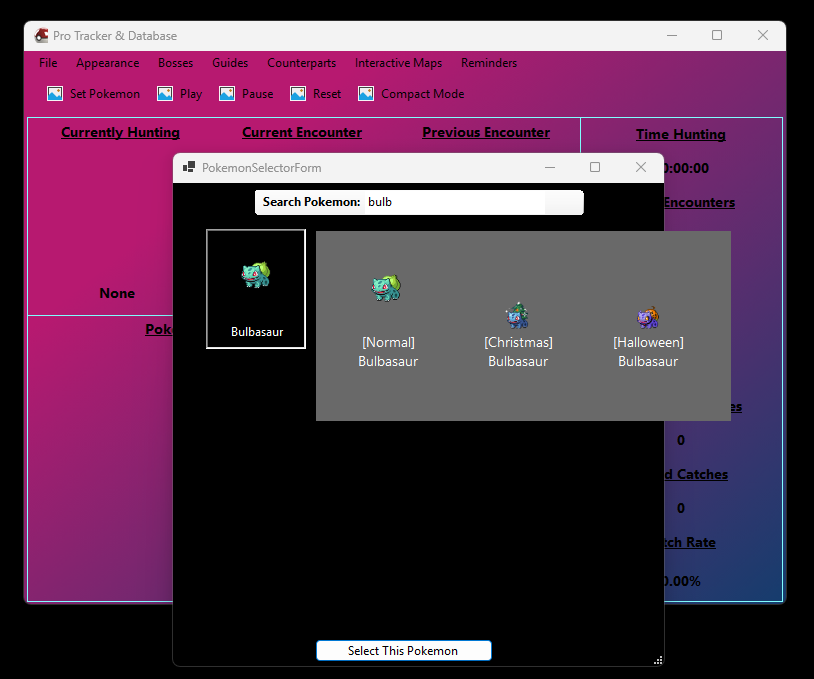This screenshot has height=679, width=814.
Task: Minimize the Pro Tracker & Database window
Action: click(x=672, y=35)
